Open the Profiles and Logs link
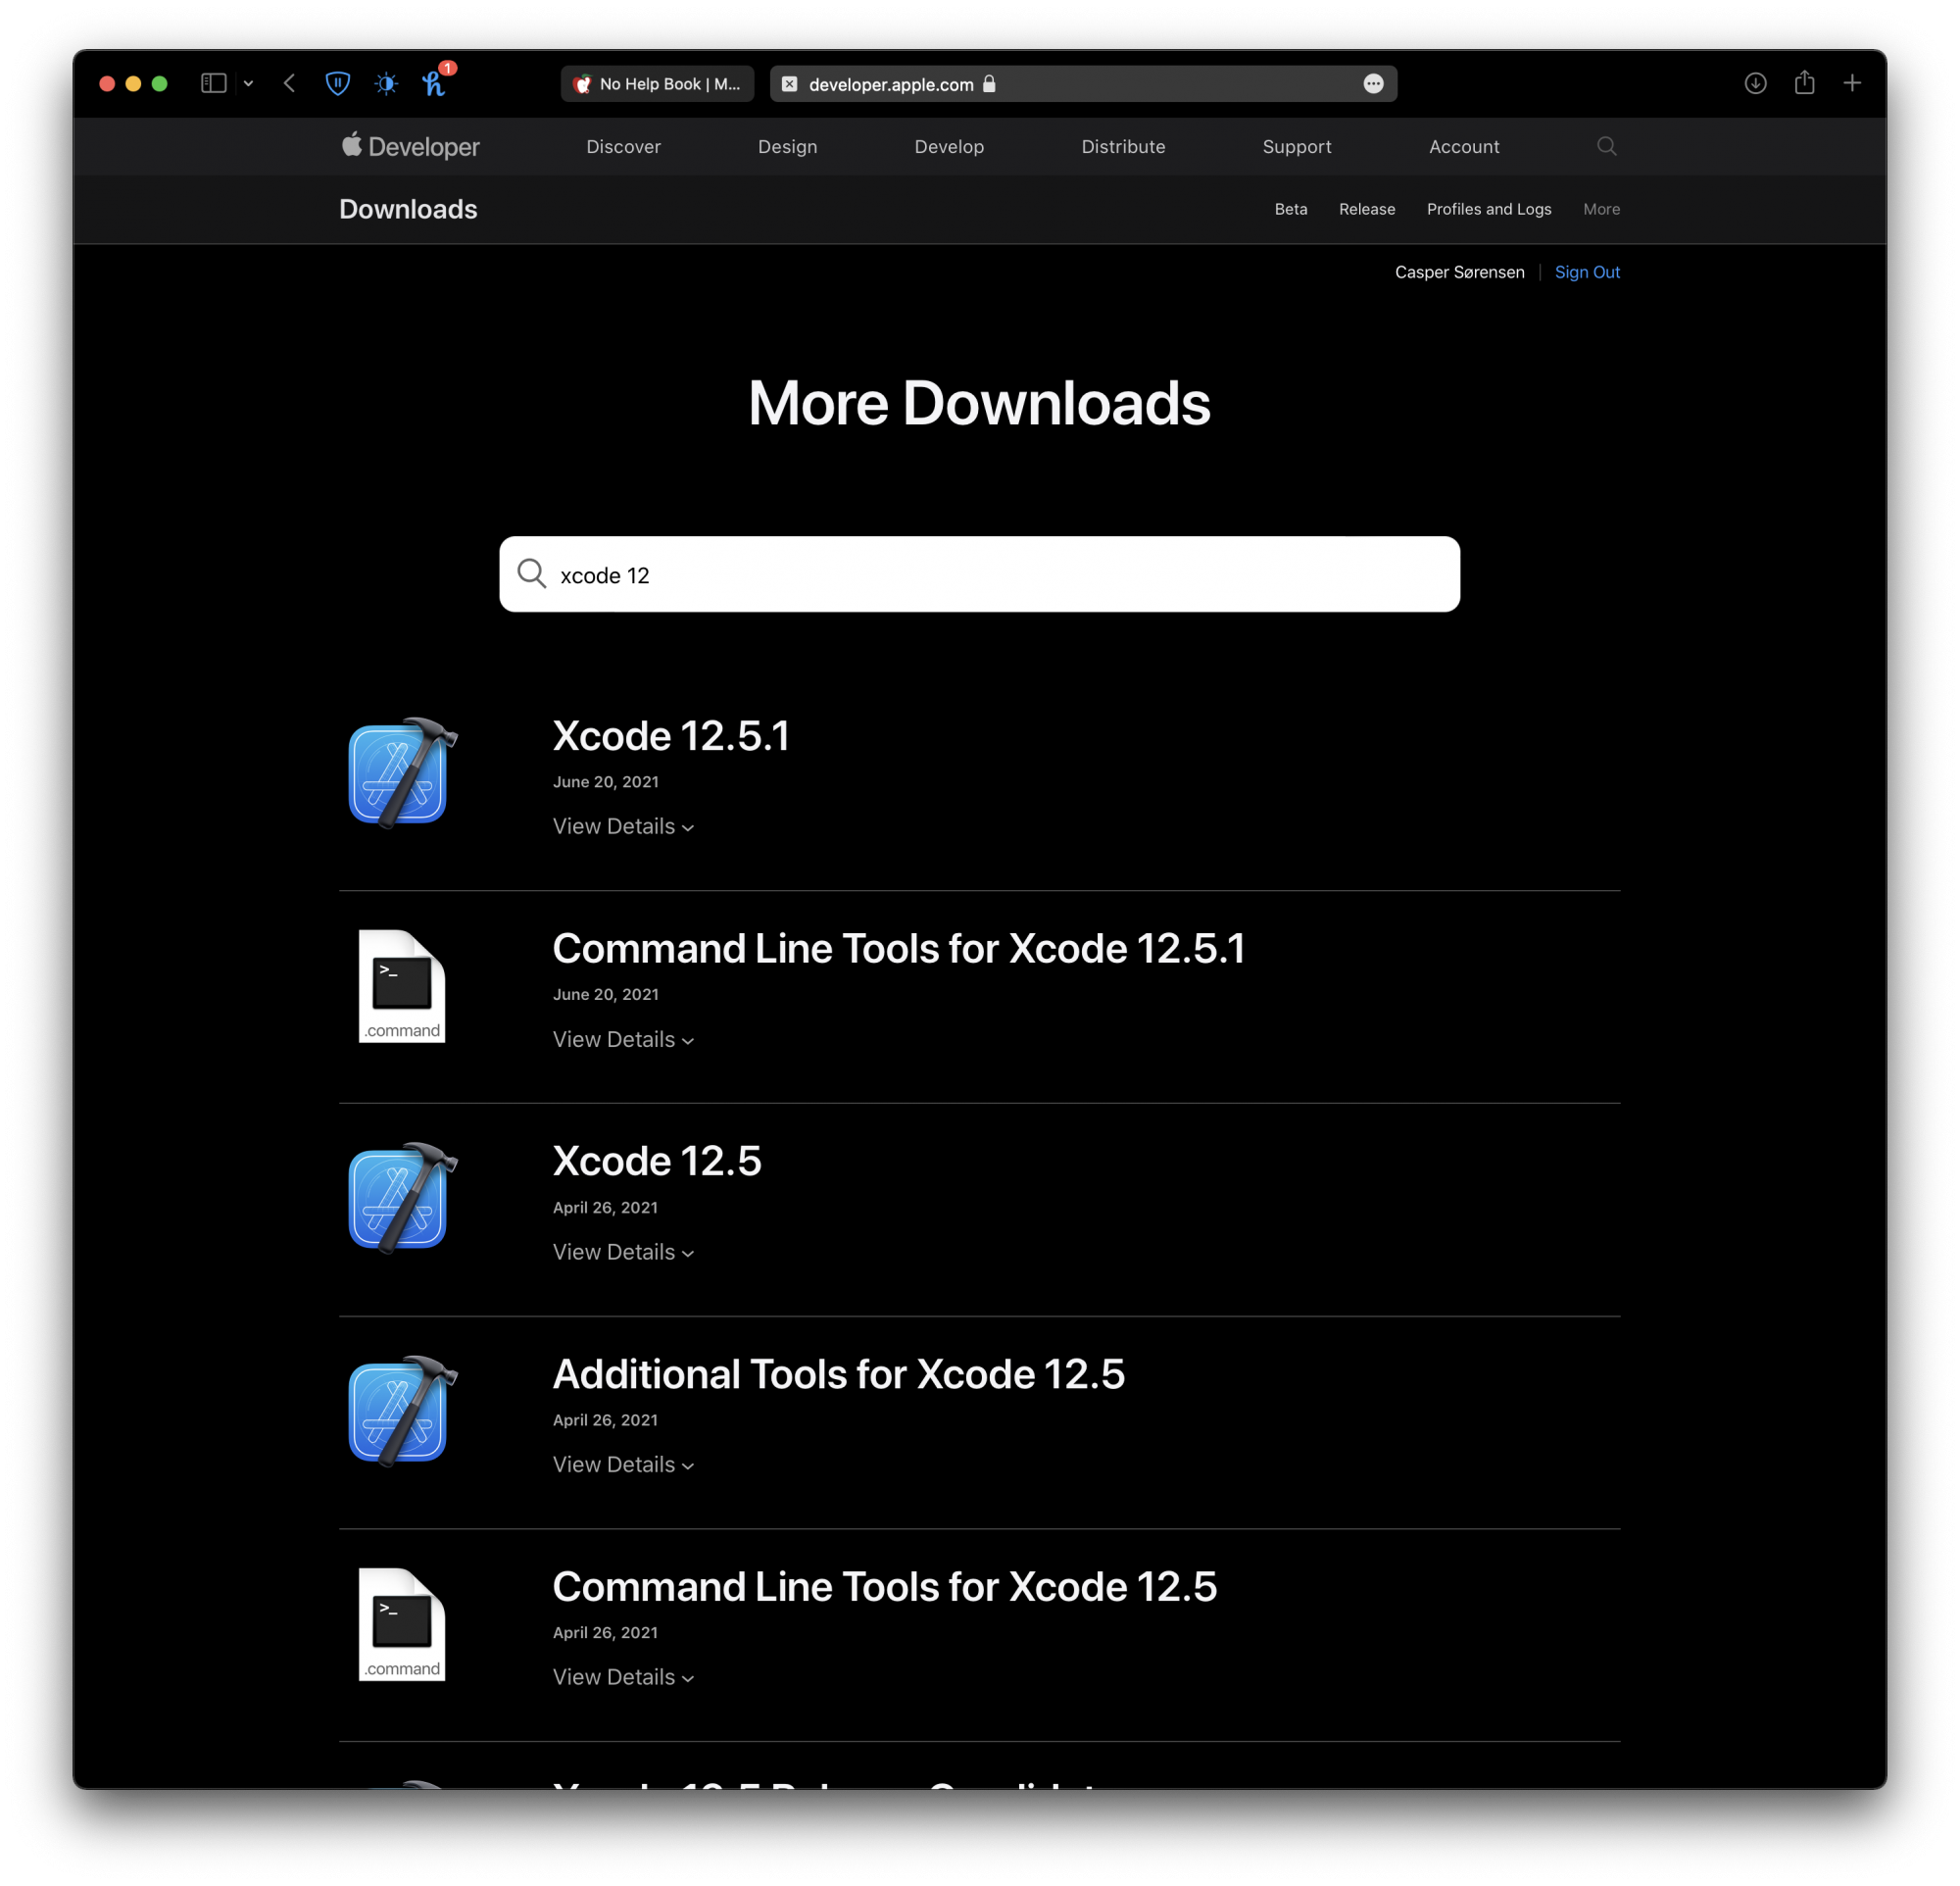 (1488, 209)
